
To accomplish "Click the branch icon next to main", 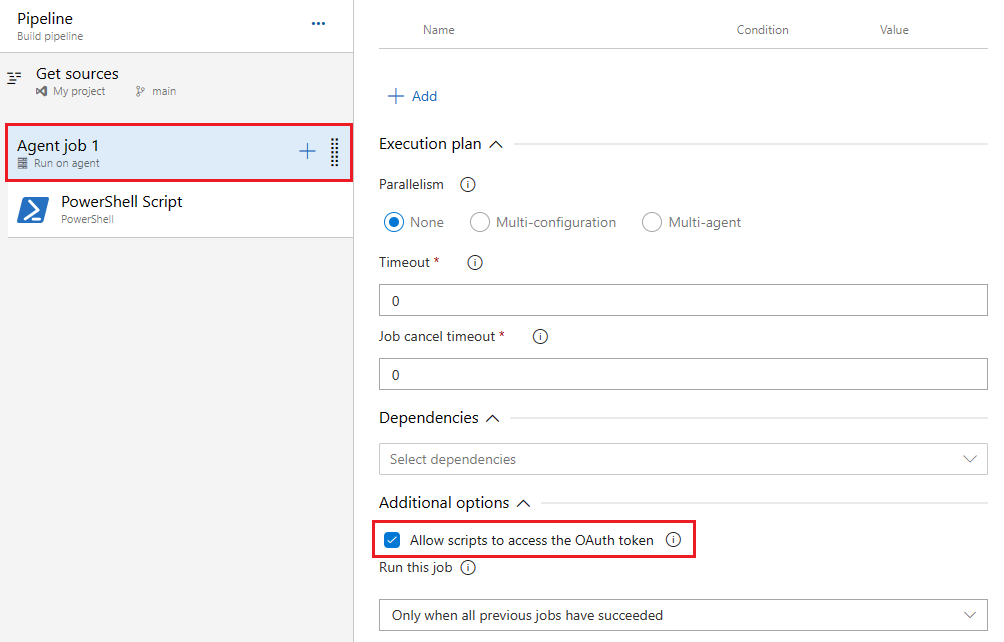I will 138,91.
